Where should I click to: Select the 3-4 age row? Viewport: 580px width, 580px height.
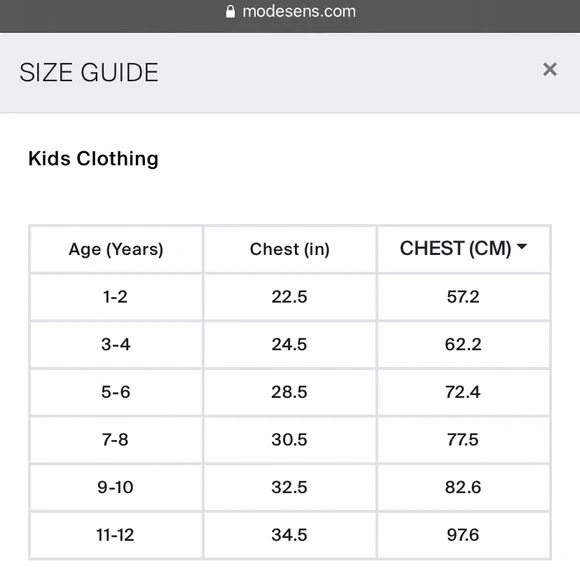point(290,344)
